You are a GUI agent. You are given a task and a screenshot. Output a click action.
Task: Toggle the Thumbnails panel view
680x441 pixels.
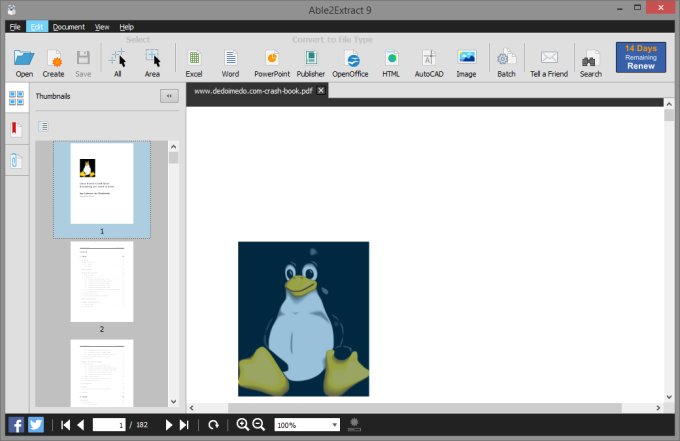coord(16,98)
